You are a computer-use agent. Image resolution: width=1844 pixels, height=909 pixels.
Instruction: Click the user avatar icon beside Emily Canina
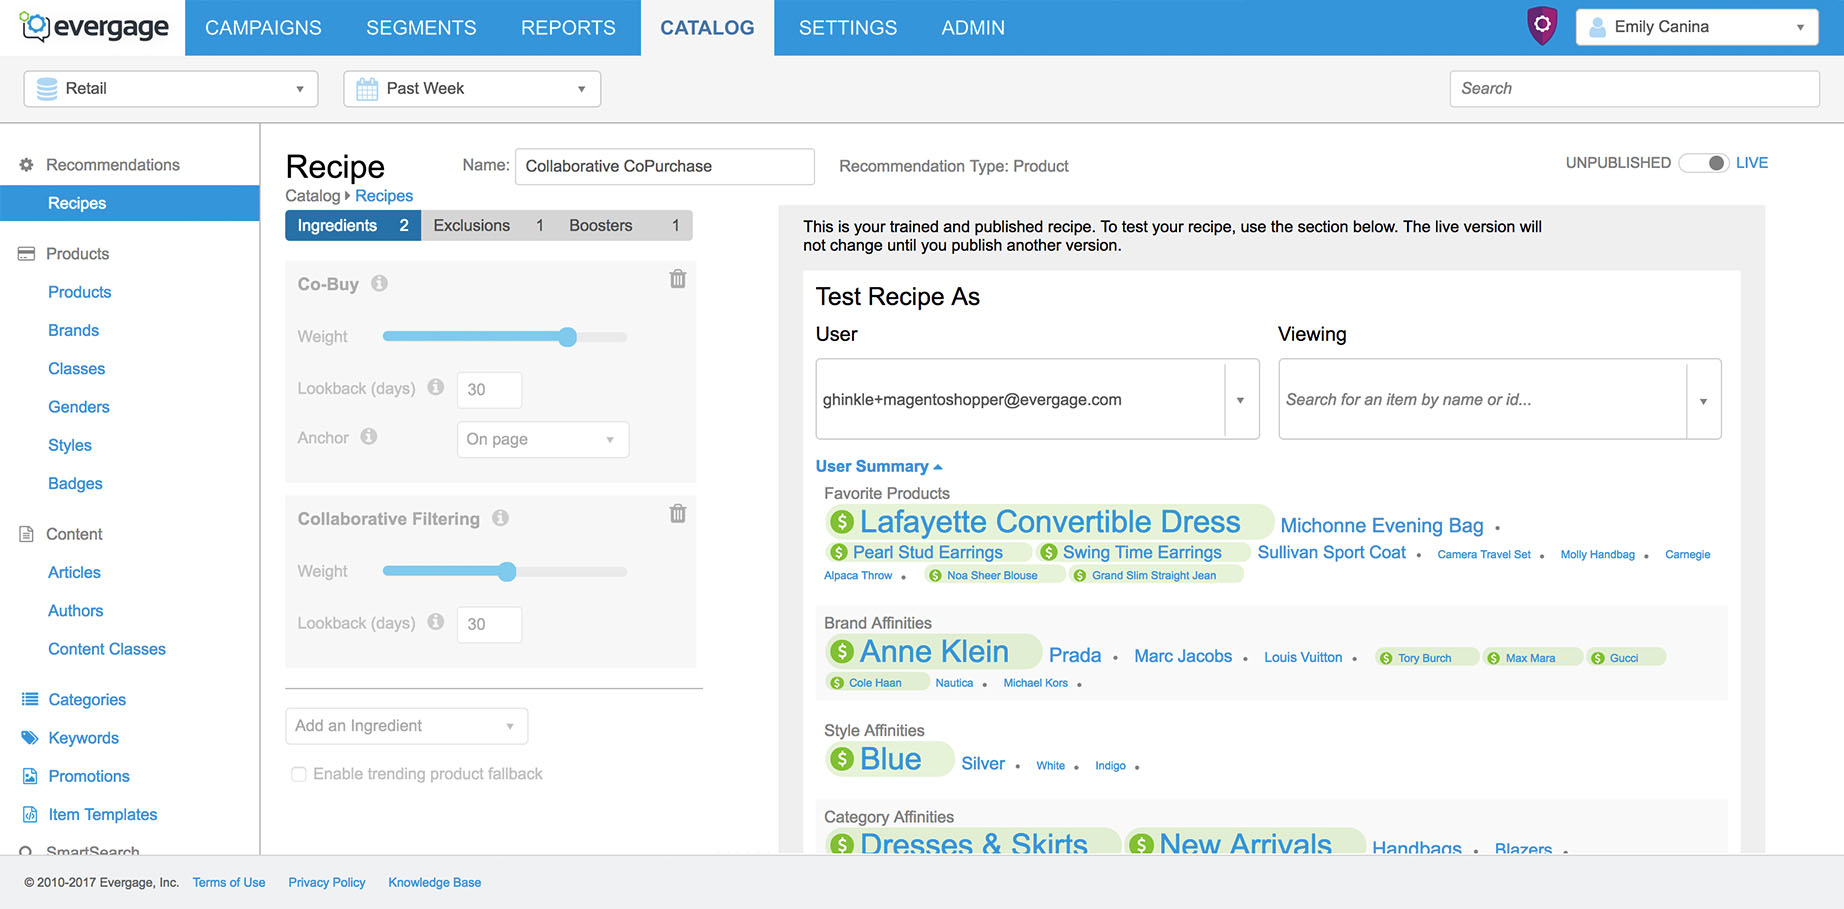point(1598,27)
